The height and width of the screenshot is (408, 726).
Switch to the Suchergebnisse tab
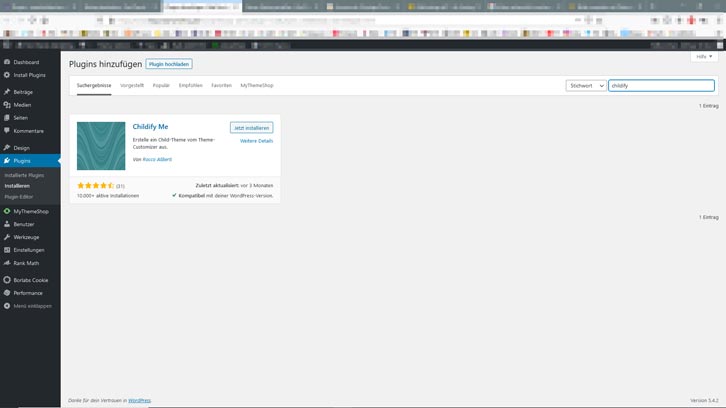coord(94,85)
